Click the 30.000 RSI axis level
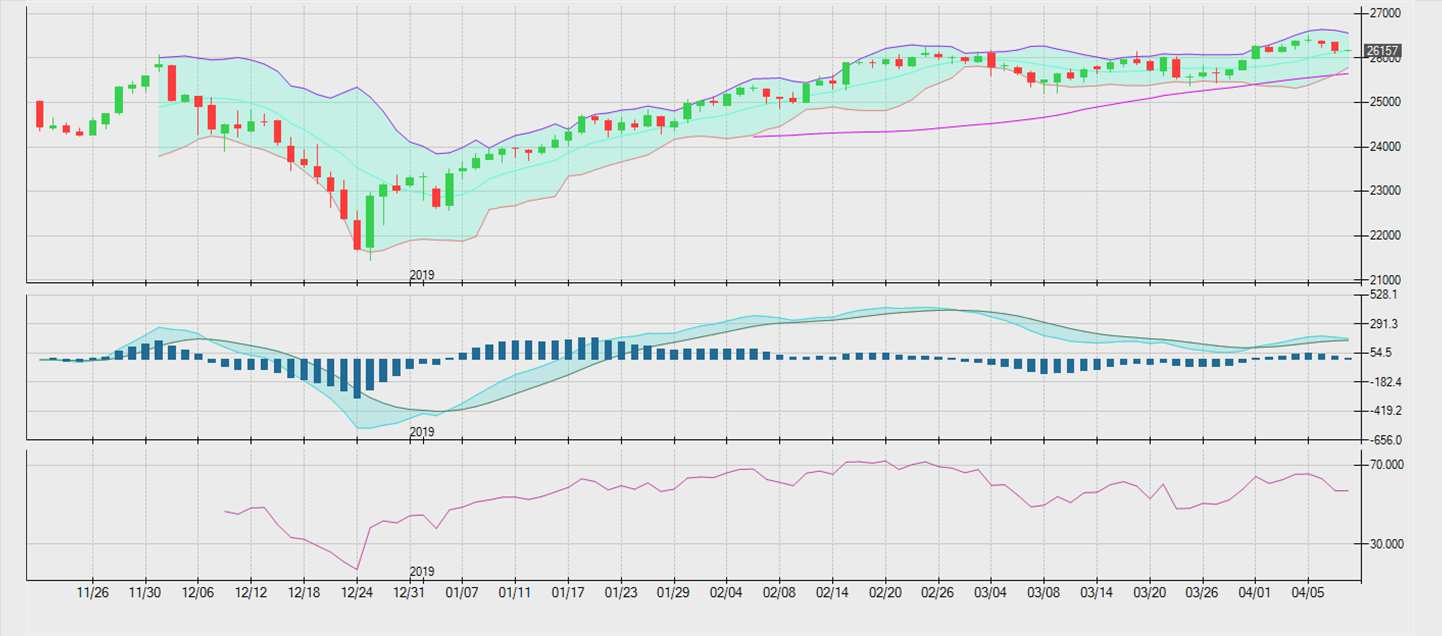1442x636 pixels. (1386, 544)
